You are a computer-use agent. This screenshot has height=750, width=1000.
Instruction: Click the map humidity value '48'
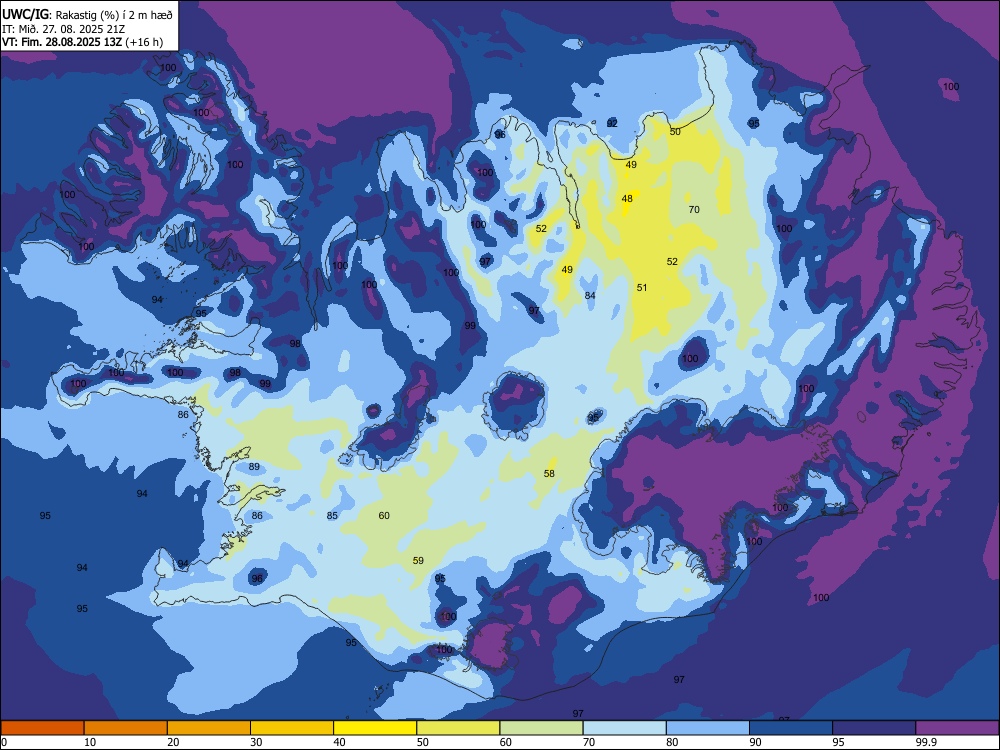(627, 199)
